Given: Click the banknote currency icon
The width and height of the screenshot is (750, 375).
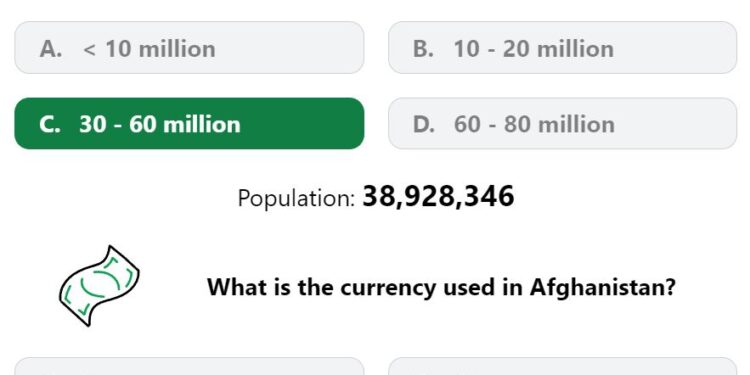Looking at the screenshot, I should coord(99,286).
